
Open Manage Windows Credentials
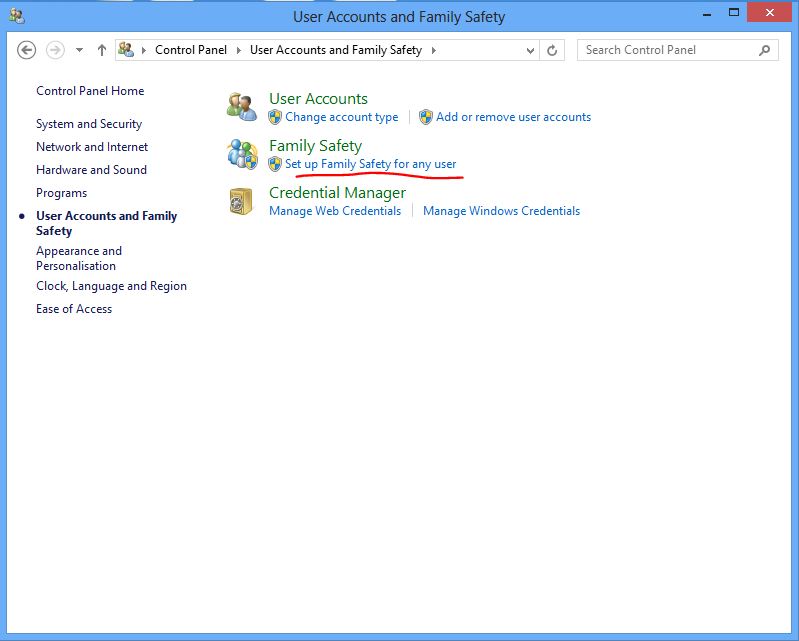tap(501, 211)
